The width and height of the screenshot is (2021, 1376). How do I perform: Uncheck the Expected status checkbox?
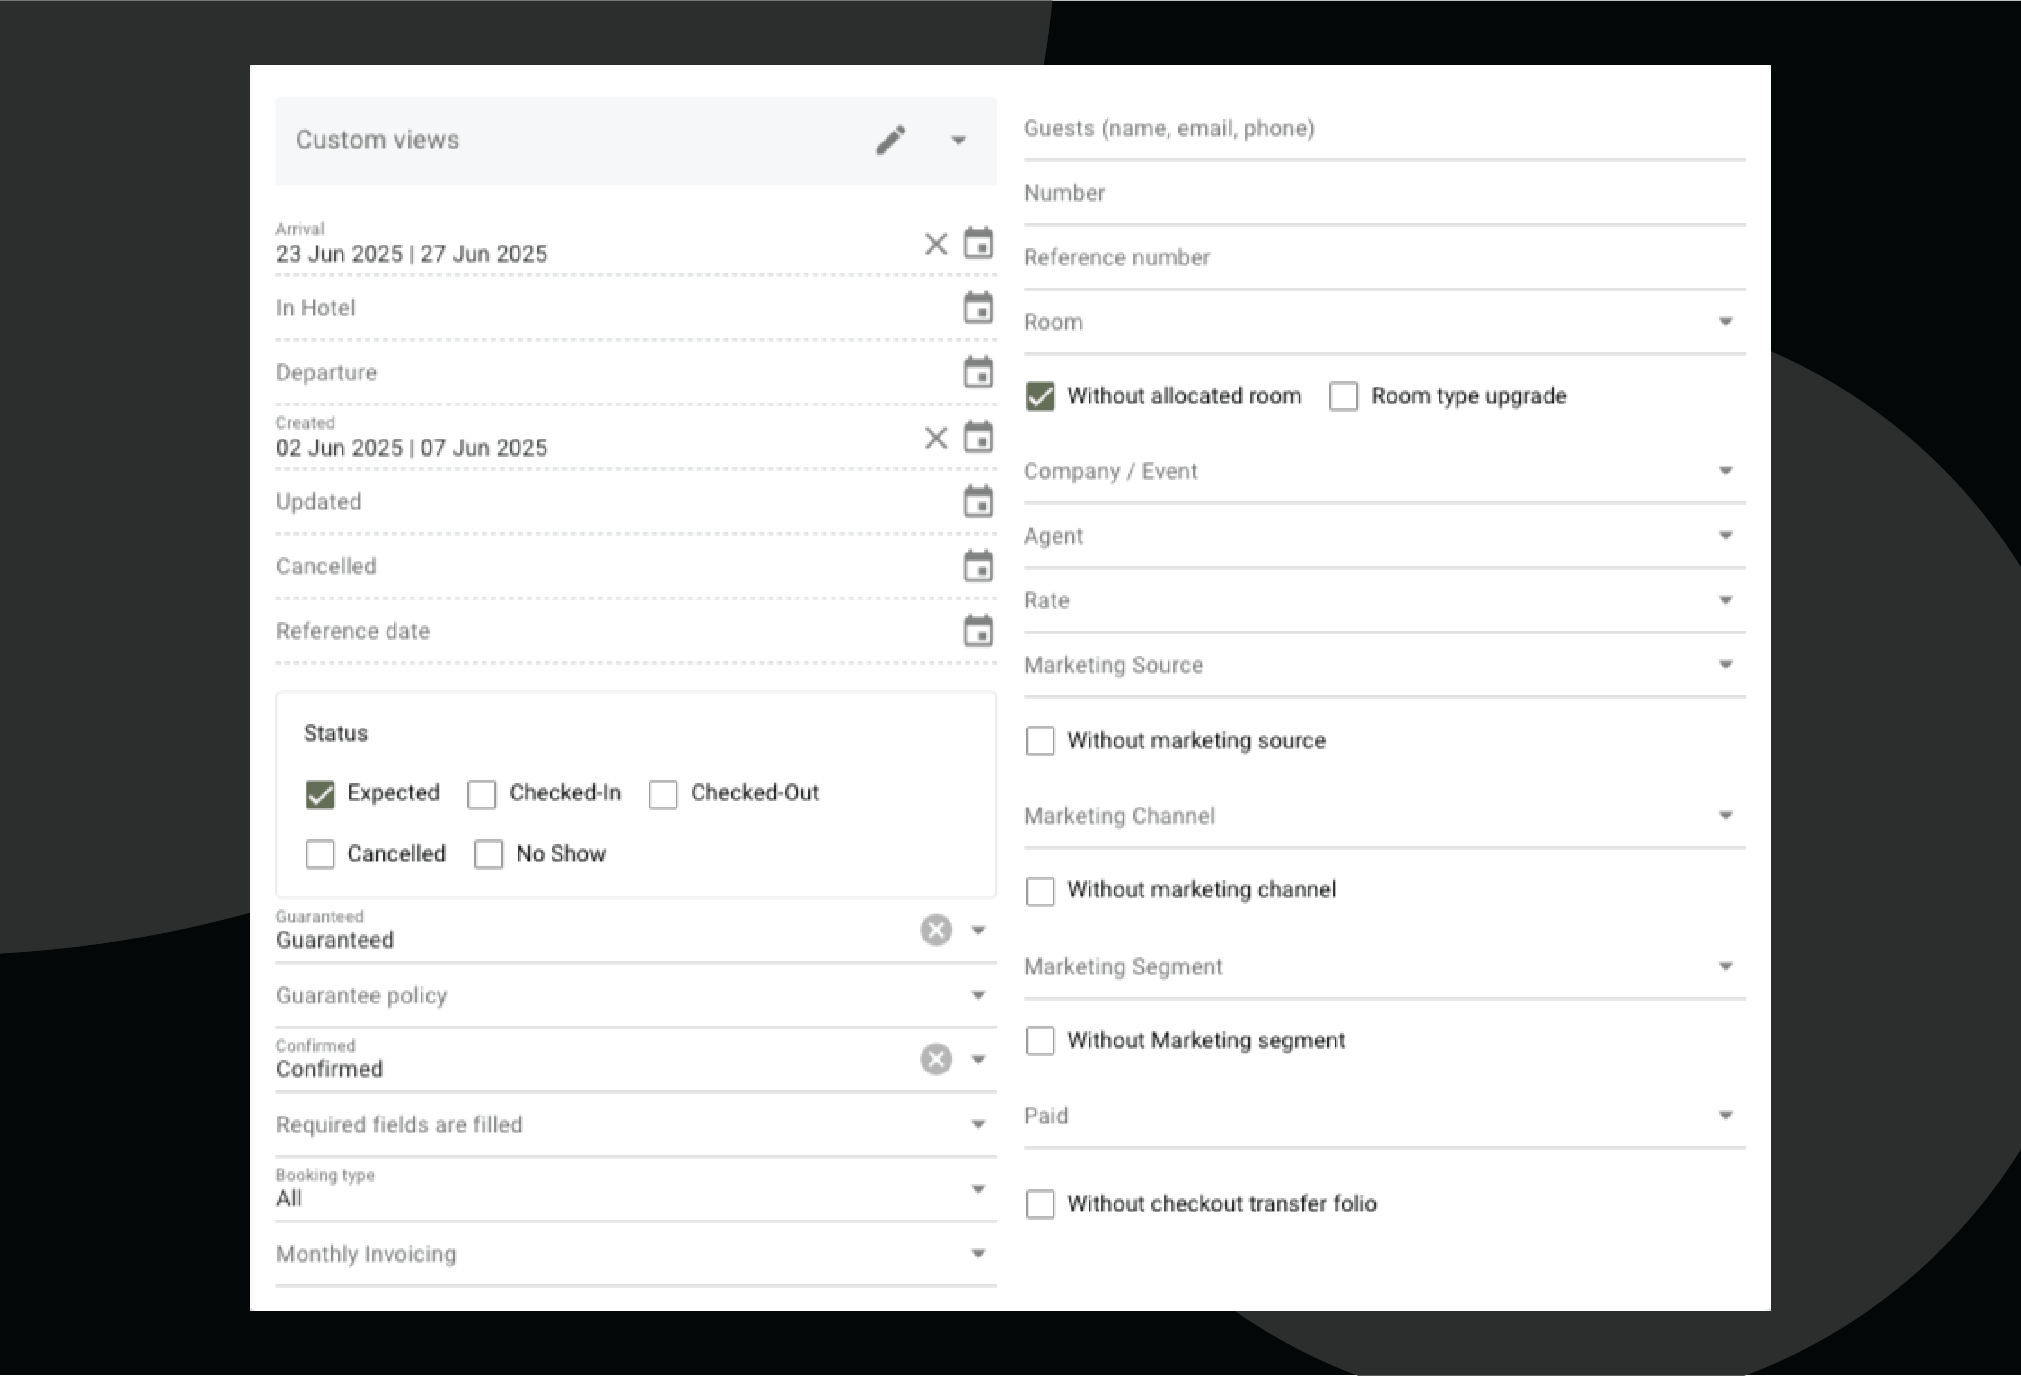click(320, 794)
